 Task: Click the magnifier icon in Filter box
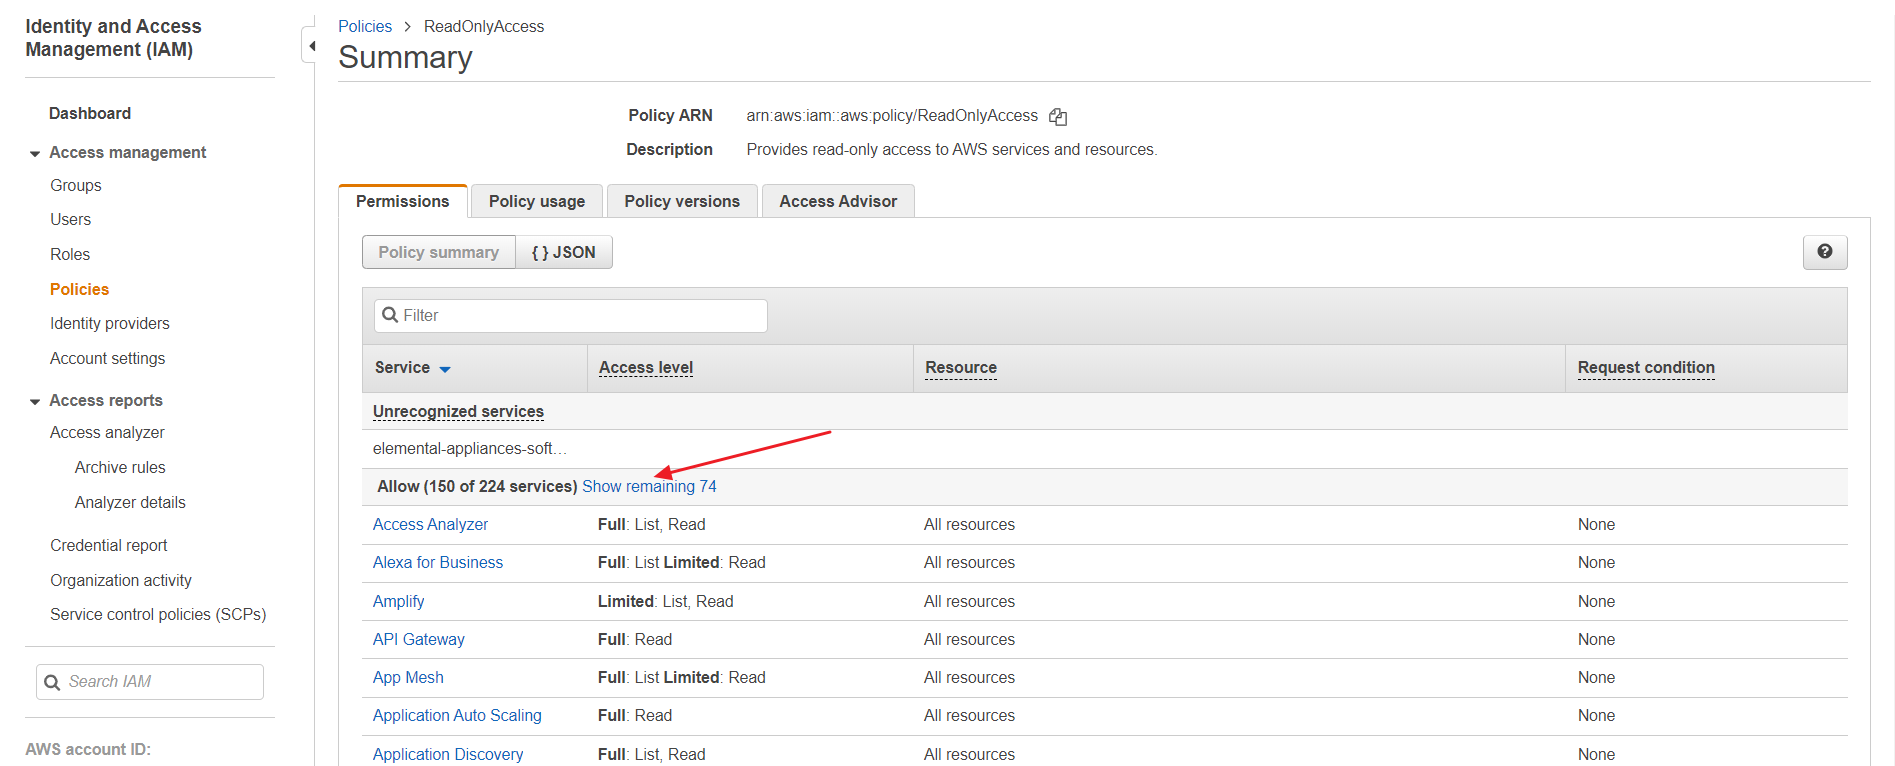click(391, 316)
